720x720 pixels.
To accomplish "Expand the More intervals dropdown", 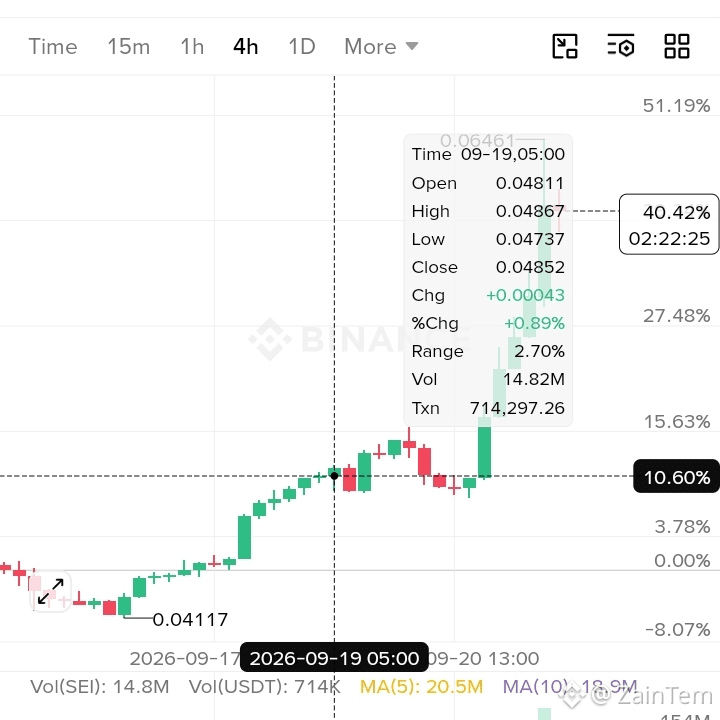I will [381, 46].
